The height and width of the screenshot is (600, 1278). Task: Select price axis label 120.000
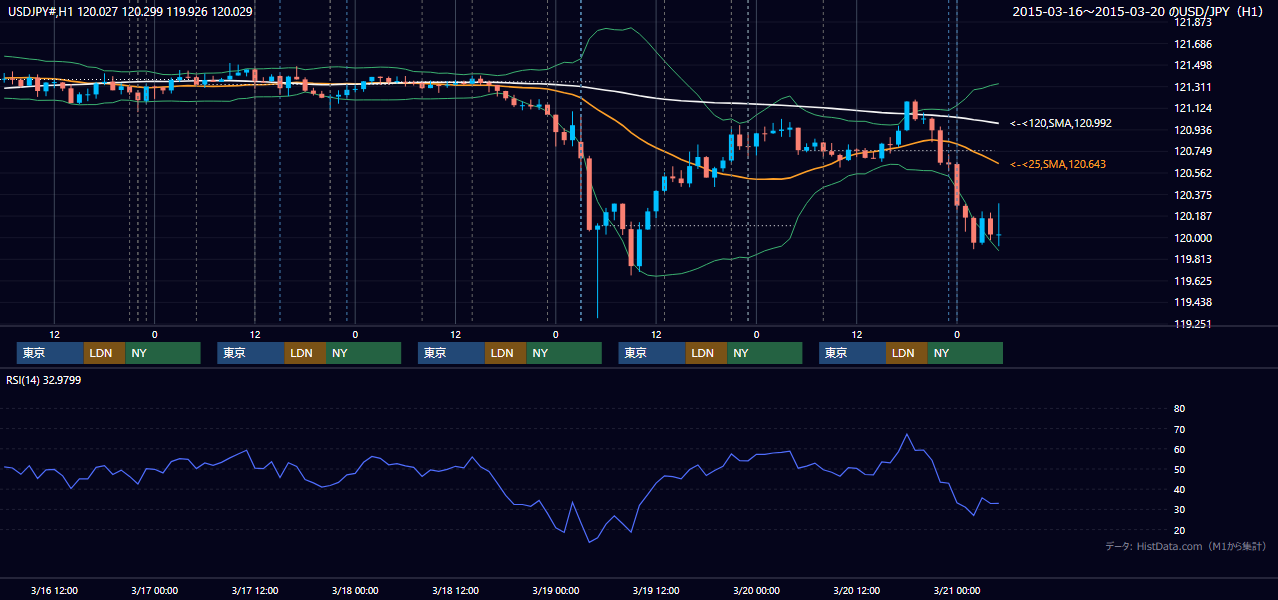[1192, 238]
